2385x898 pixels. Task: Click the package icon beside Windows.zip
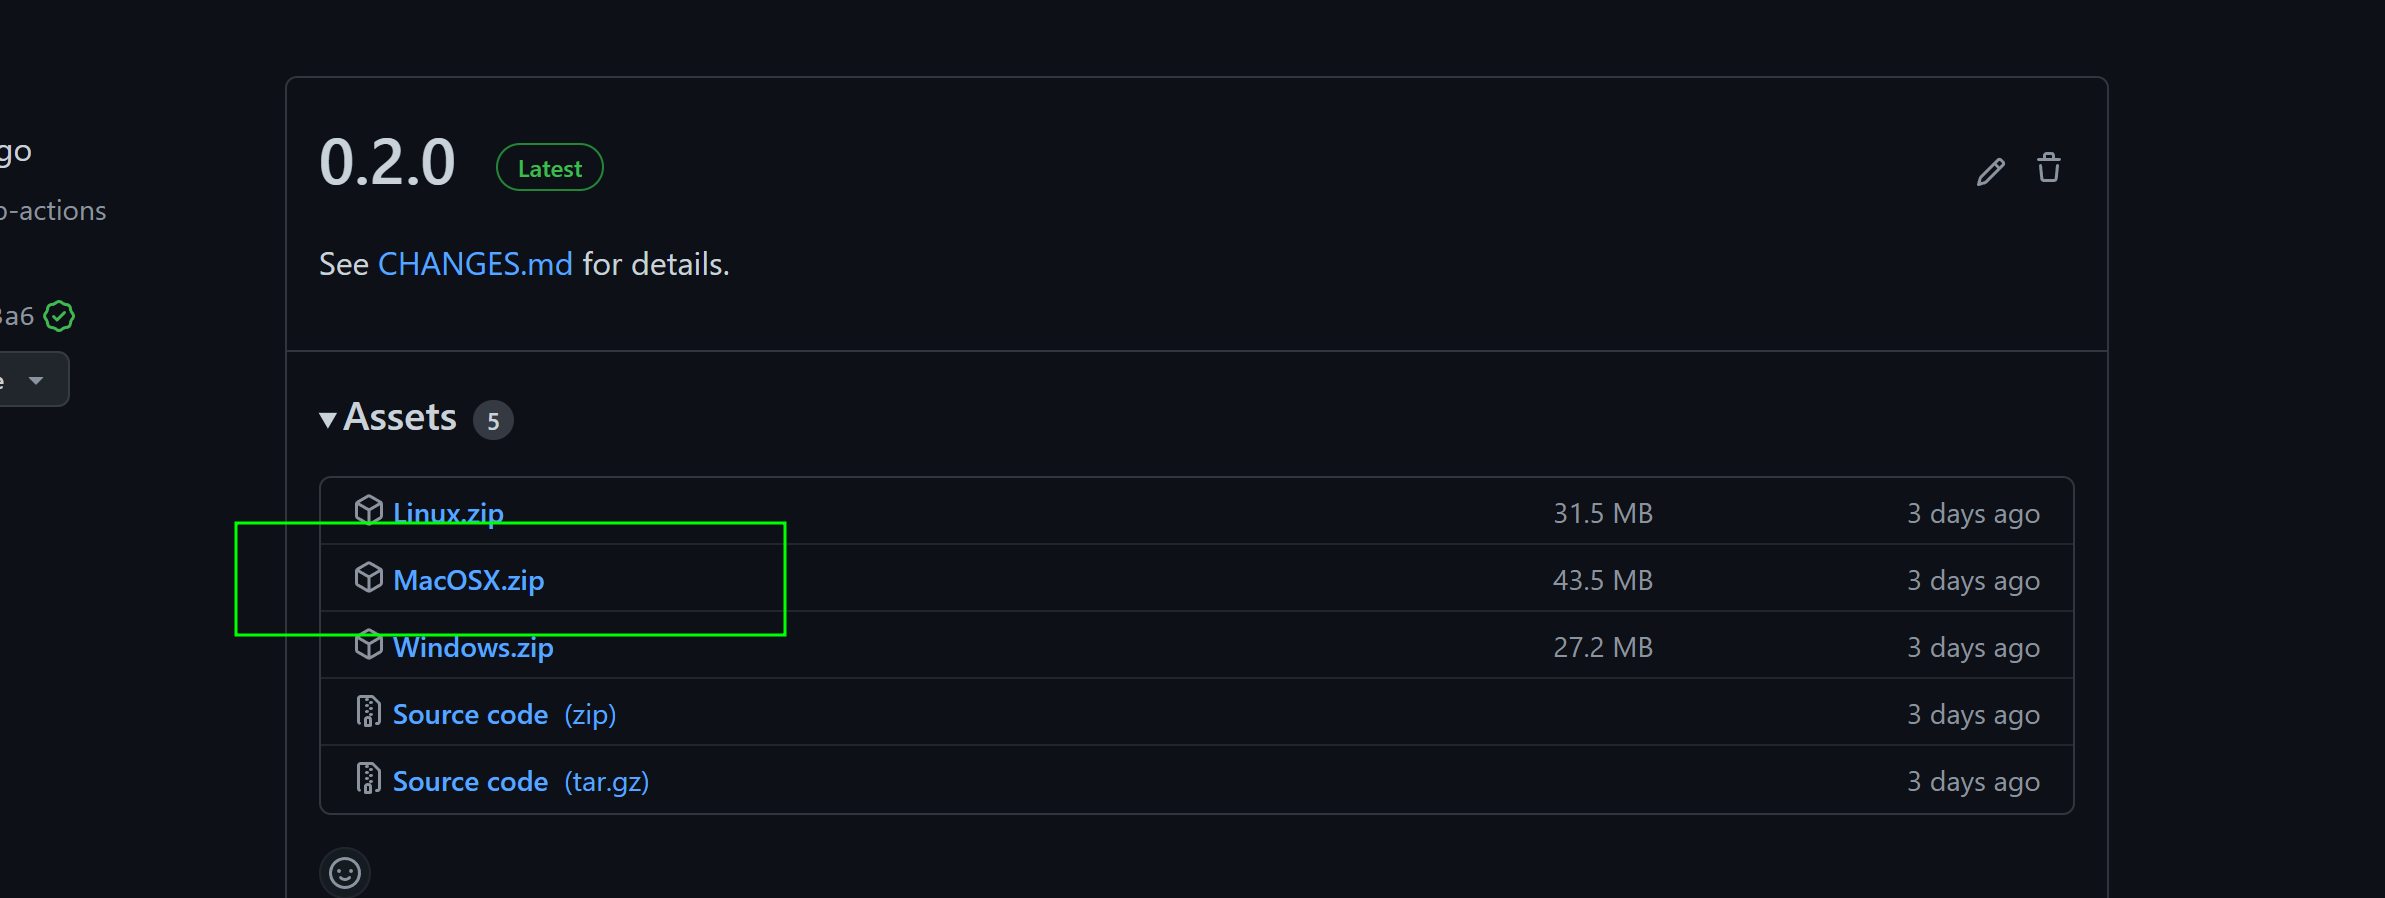370,645
